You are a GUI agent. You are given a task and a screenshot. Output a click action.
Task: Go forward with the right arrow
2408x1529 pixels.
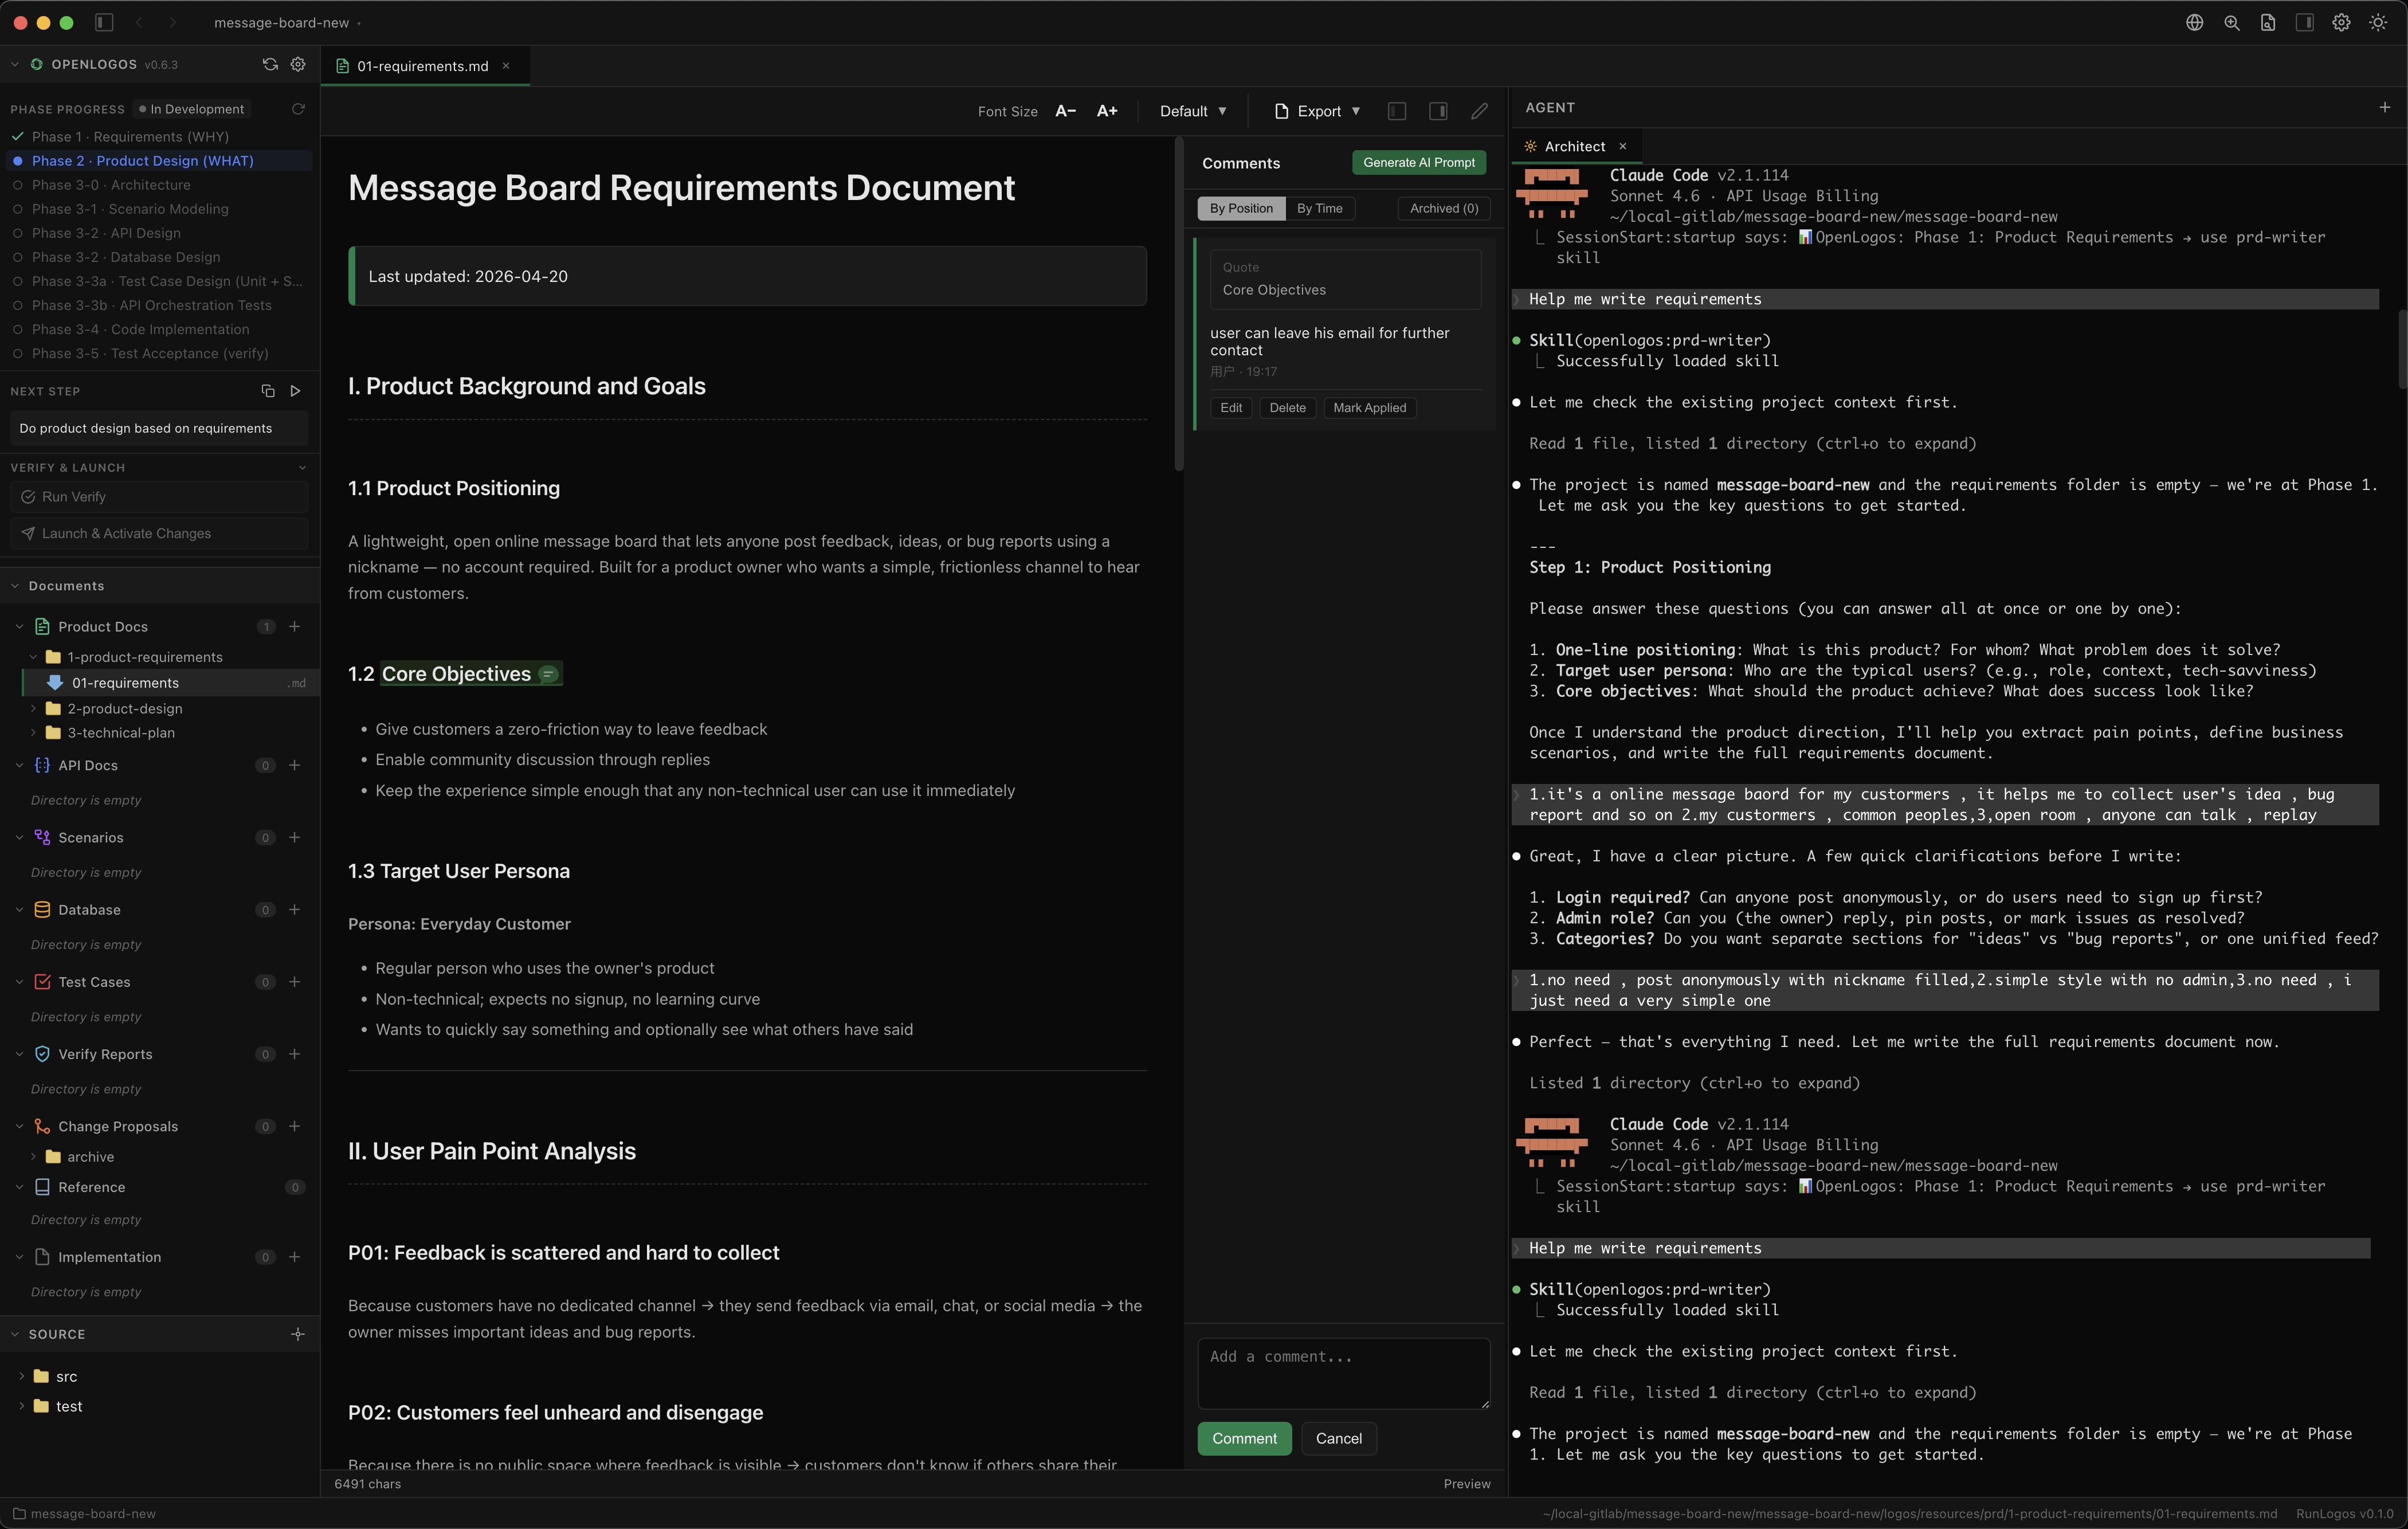pyautogui.click(x=172, y=22)
